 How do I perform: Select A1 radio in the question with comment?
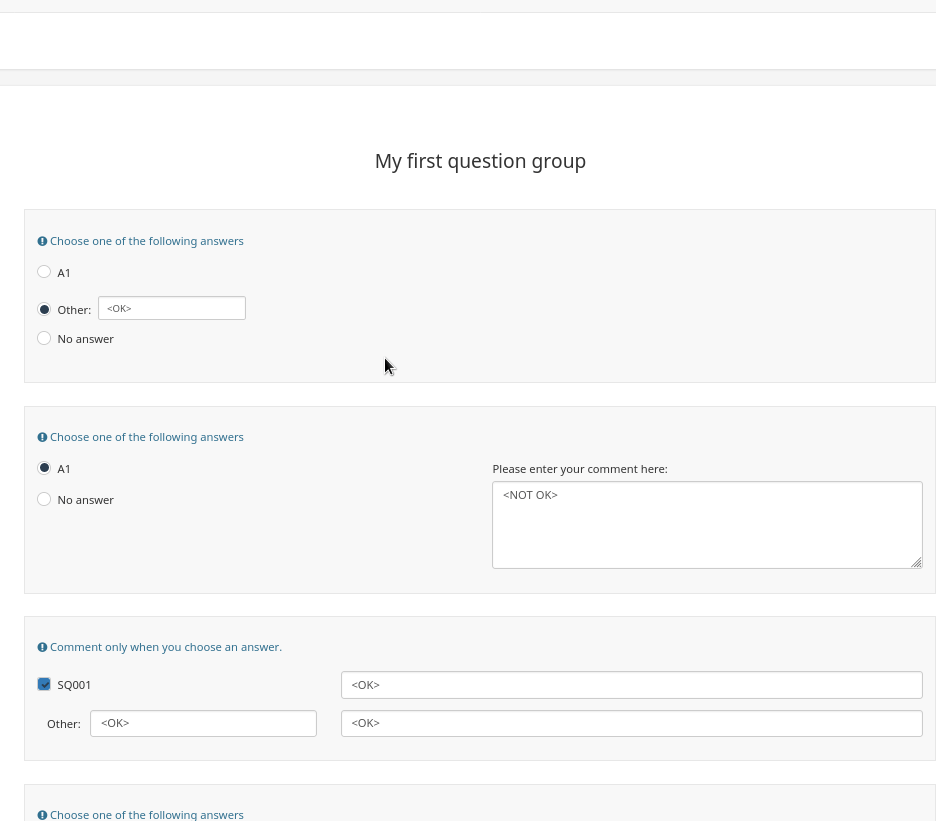coord(44,468)
